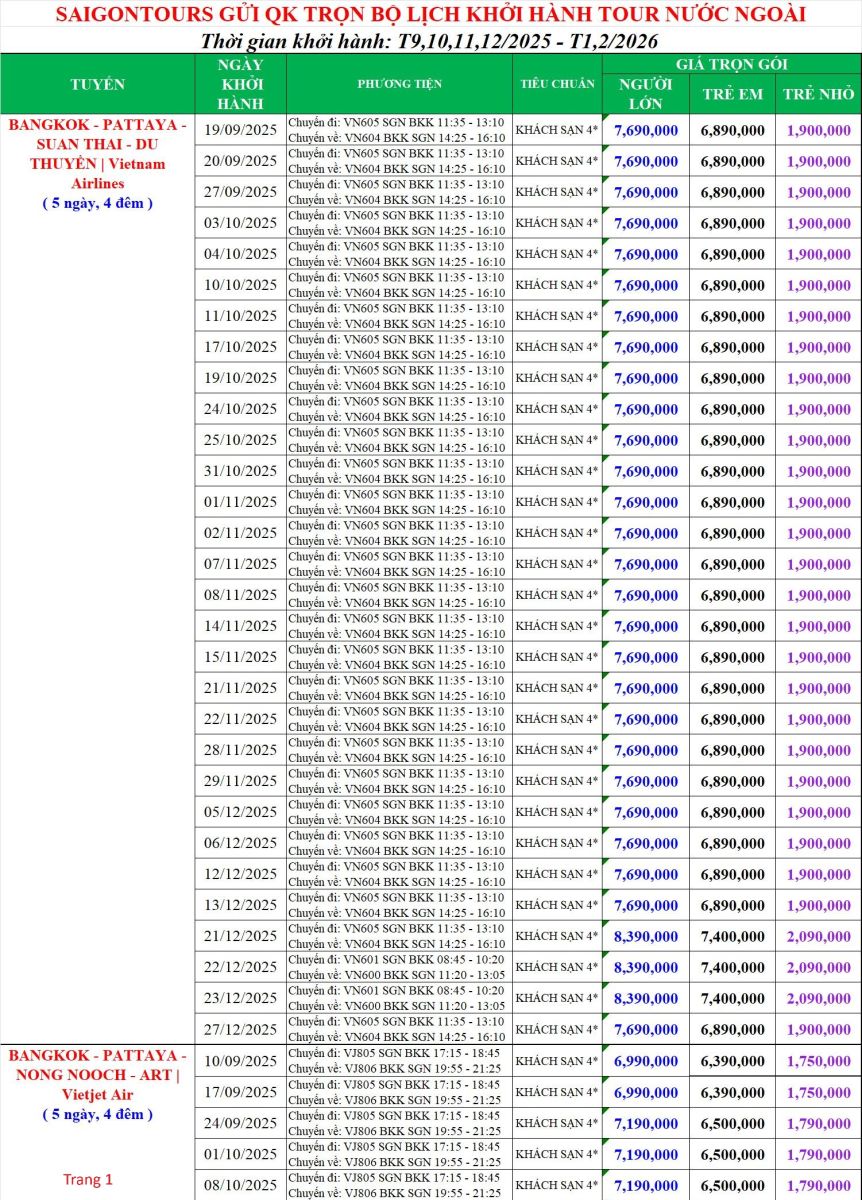Click the SAIGONTOURS title heading
The height and width of the screenshot is (1200, 862).
point(430,15)
